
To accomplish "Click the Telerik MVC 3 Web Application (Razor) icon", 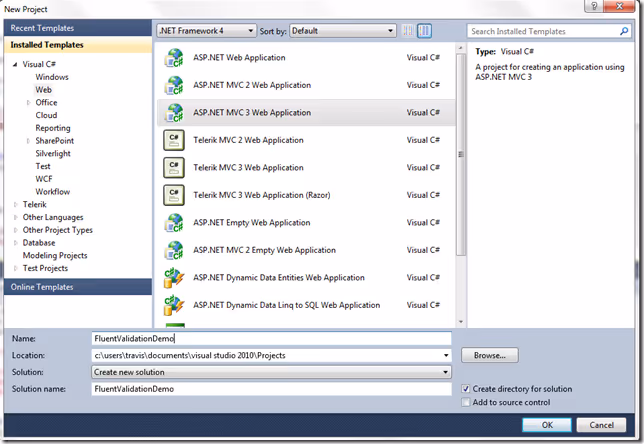I will (174, 195).
